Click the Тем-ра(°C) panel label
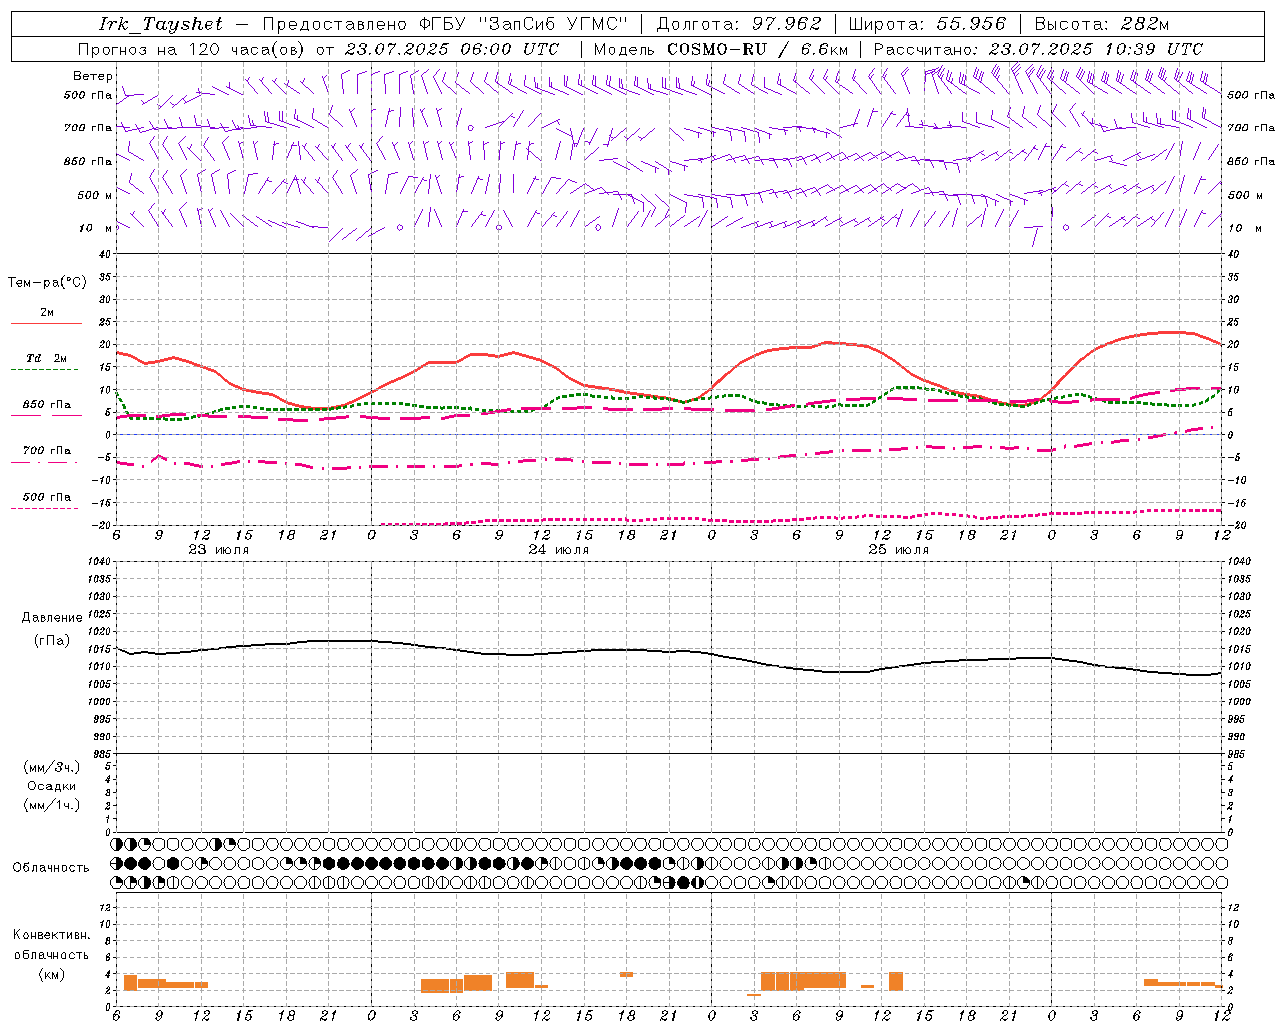The width and height of the screenshot is (1280, 1024). (47, 283)
